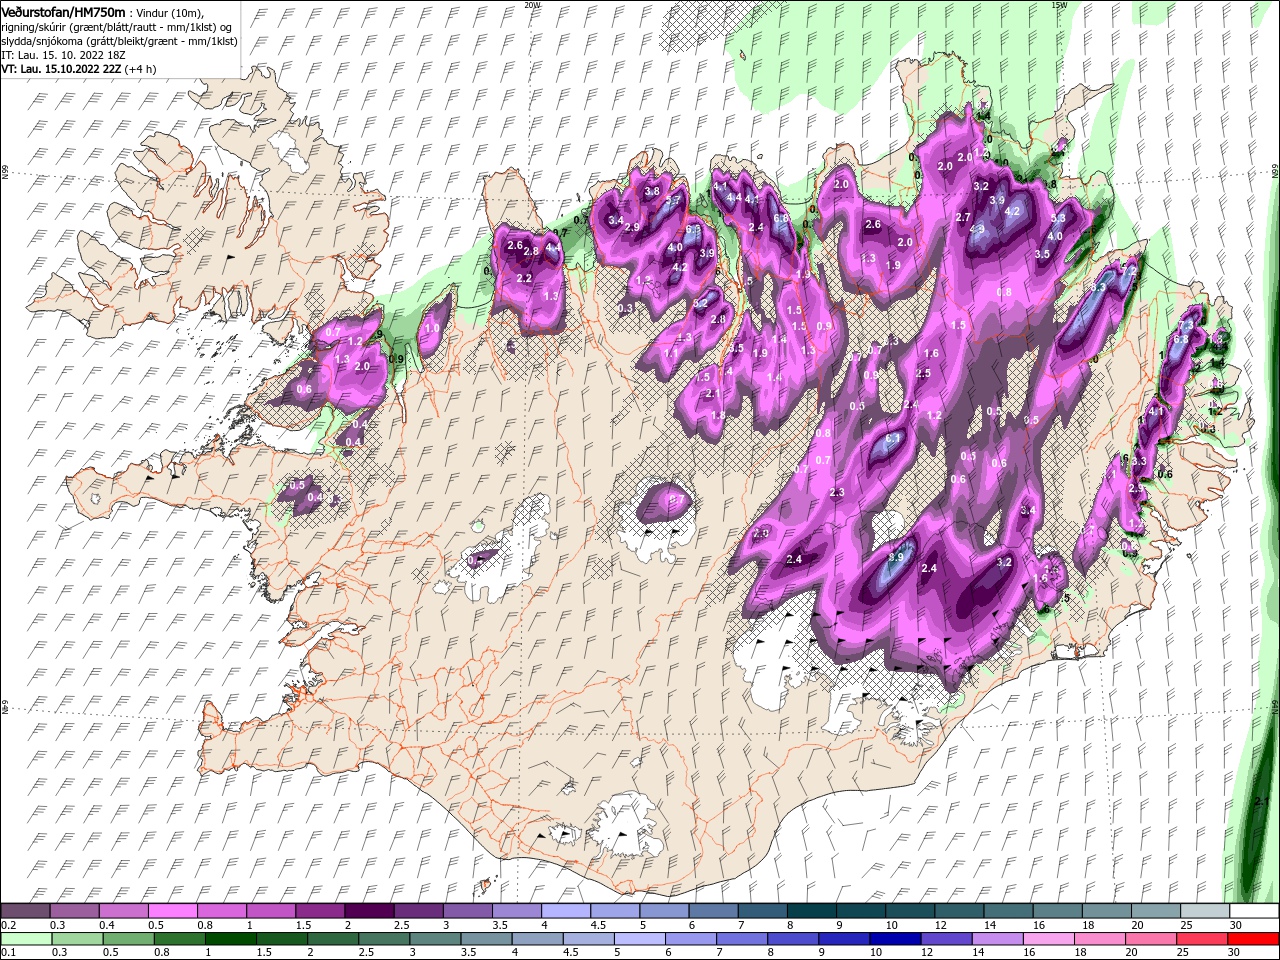Click the rain legend swatch between 25 and 30

1202,939
